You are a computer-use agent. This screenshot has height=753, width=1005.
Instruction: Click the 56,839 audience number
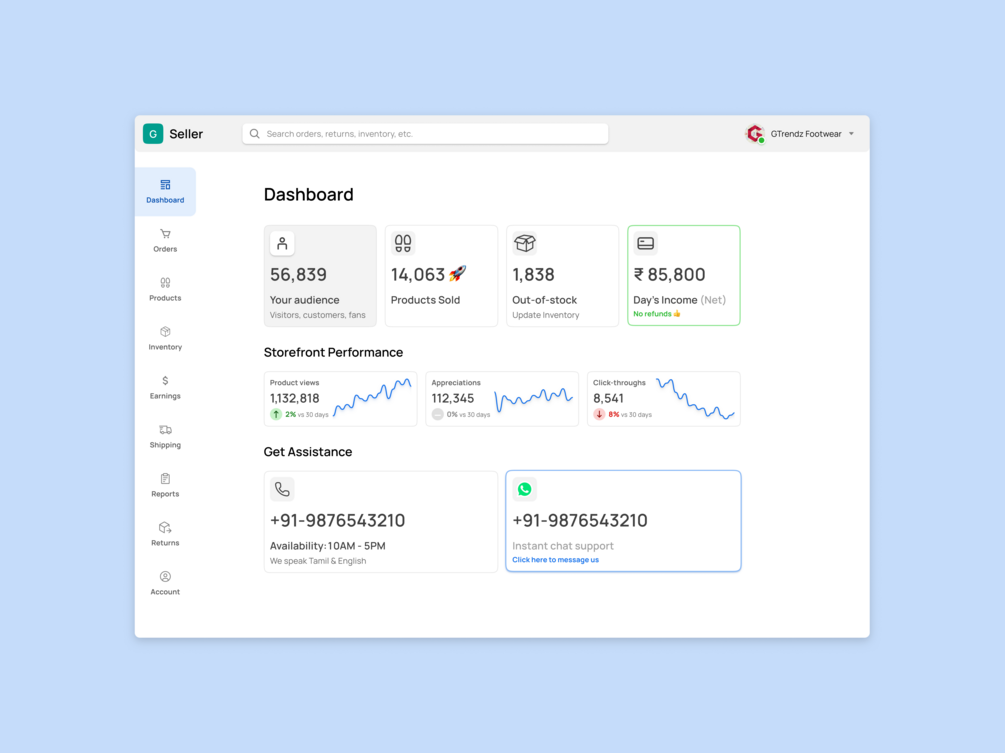coord(298,274)
